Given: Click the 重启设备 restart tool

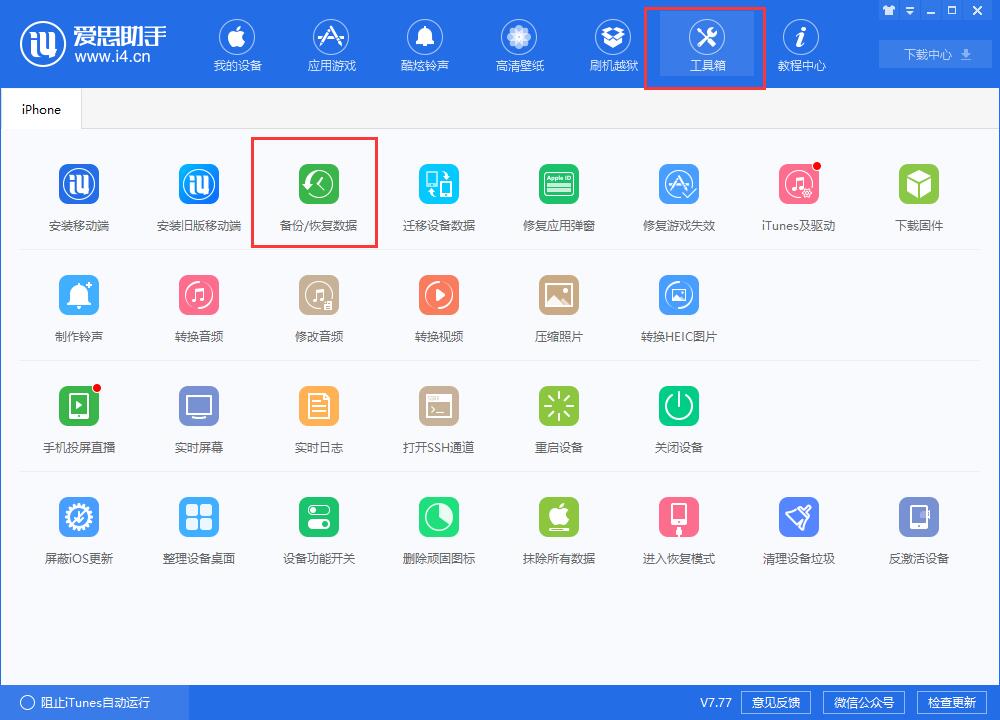Looking at the screenshot, I should [x=558, y=417].
